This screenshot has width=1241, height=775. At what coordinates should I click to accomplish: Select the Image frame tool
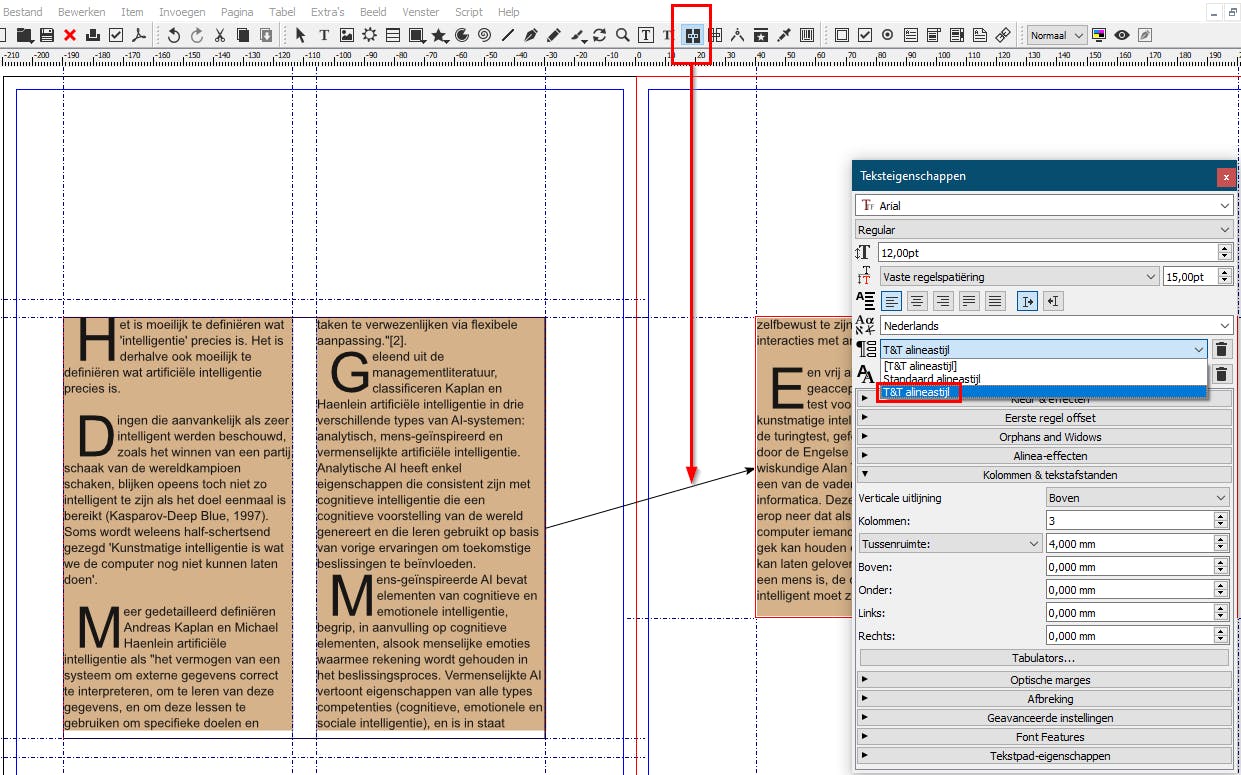click(x=347, y=35)
